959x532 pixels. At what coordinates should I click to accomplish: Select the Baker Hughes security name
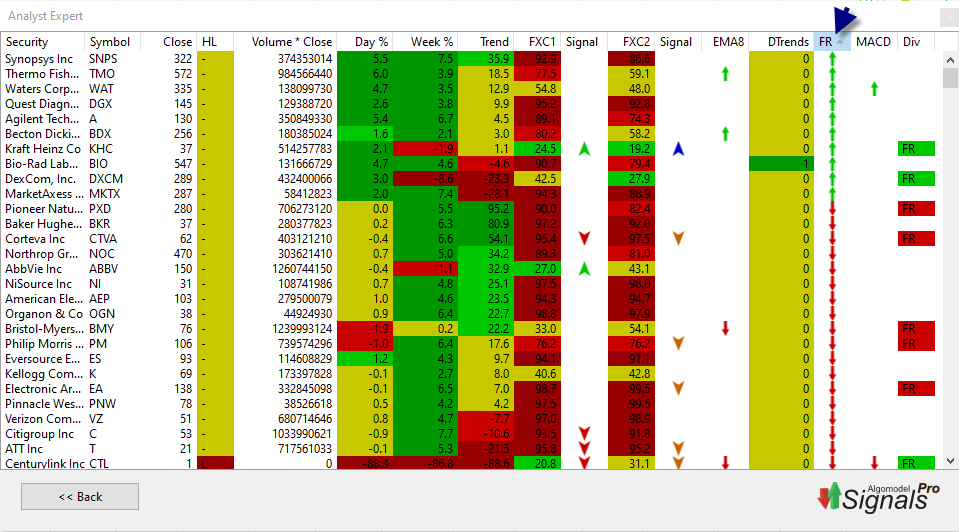coord(43,224)
